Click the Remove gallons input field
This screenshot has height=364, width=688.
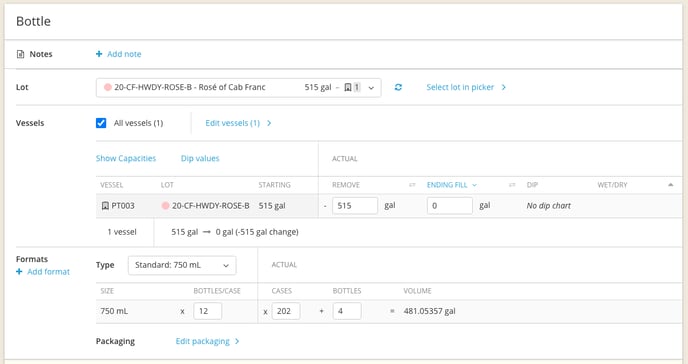pyautogui.click(x=355, y=206)
